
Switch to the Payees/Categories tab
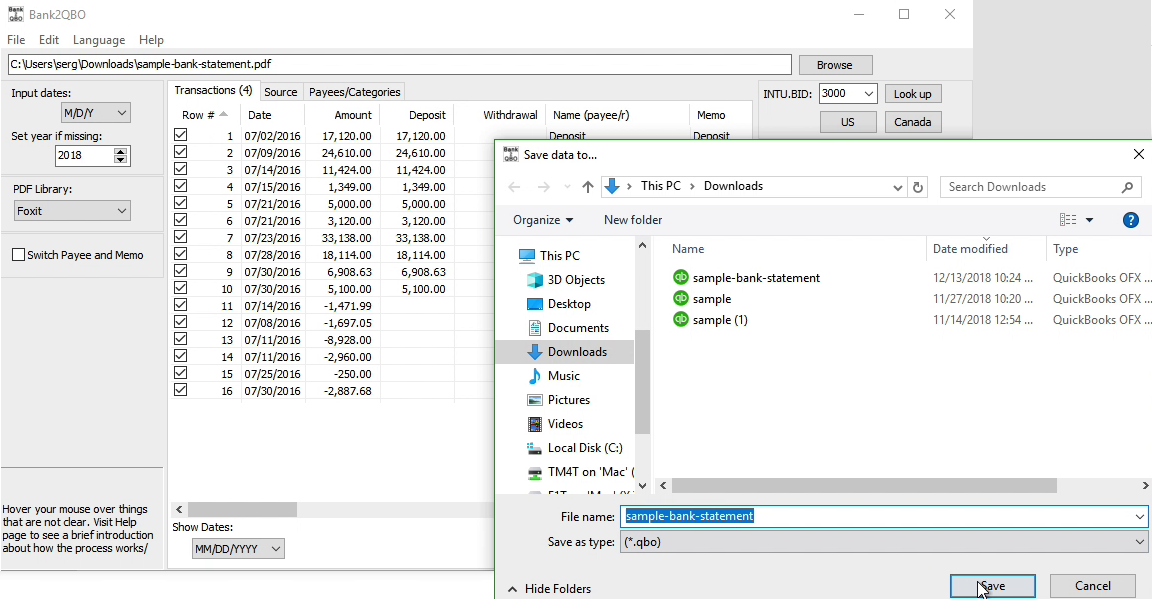click(x=354, y=92)
